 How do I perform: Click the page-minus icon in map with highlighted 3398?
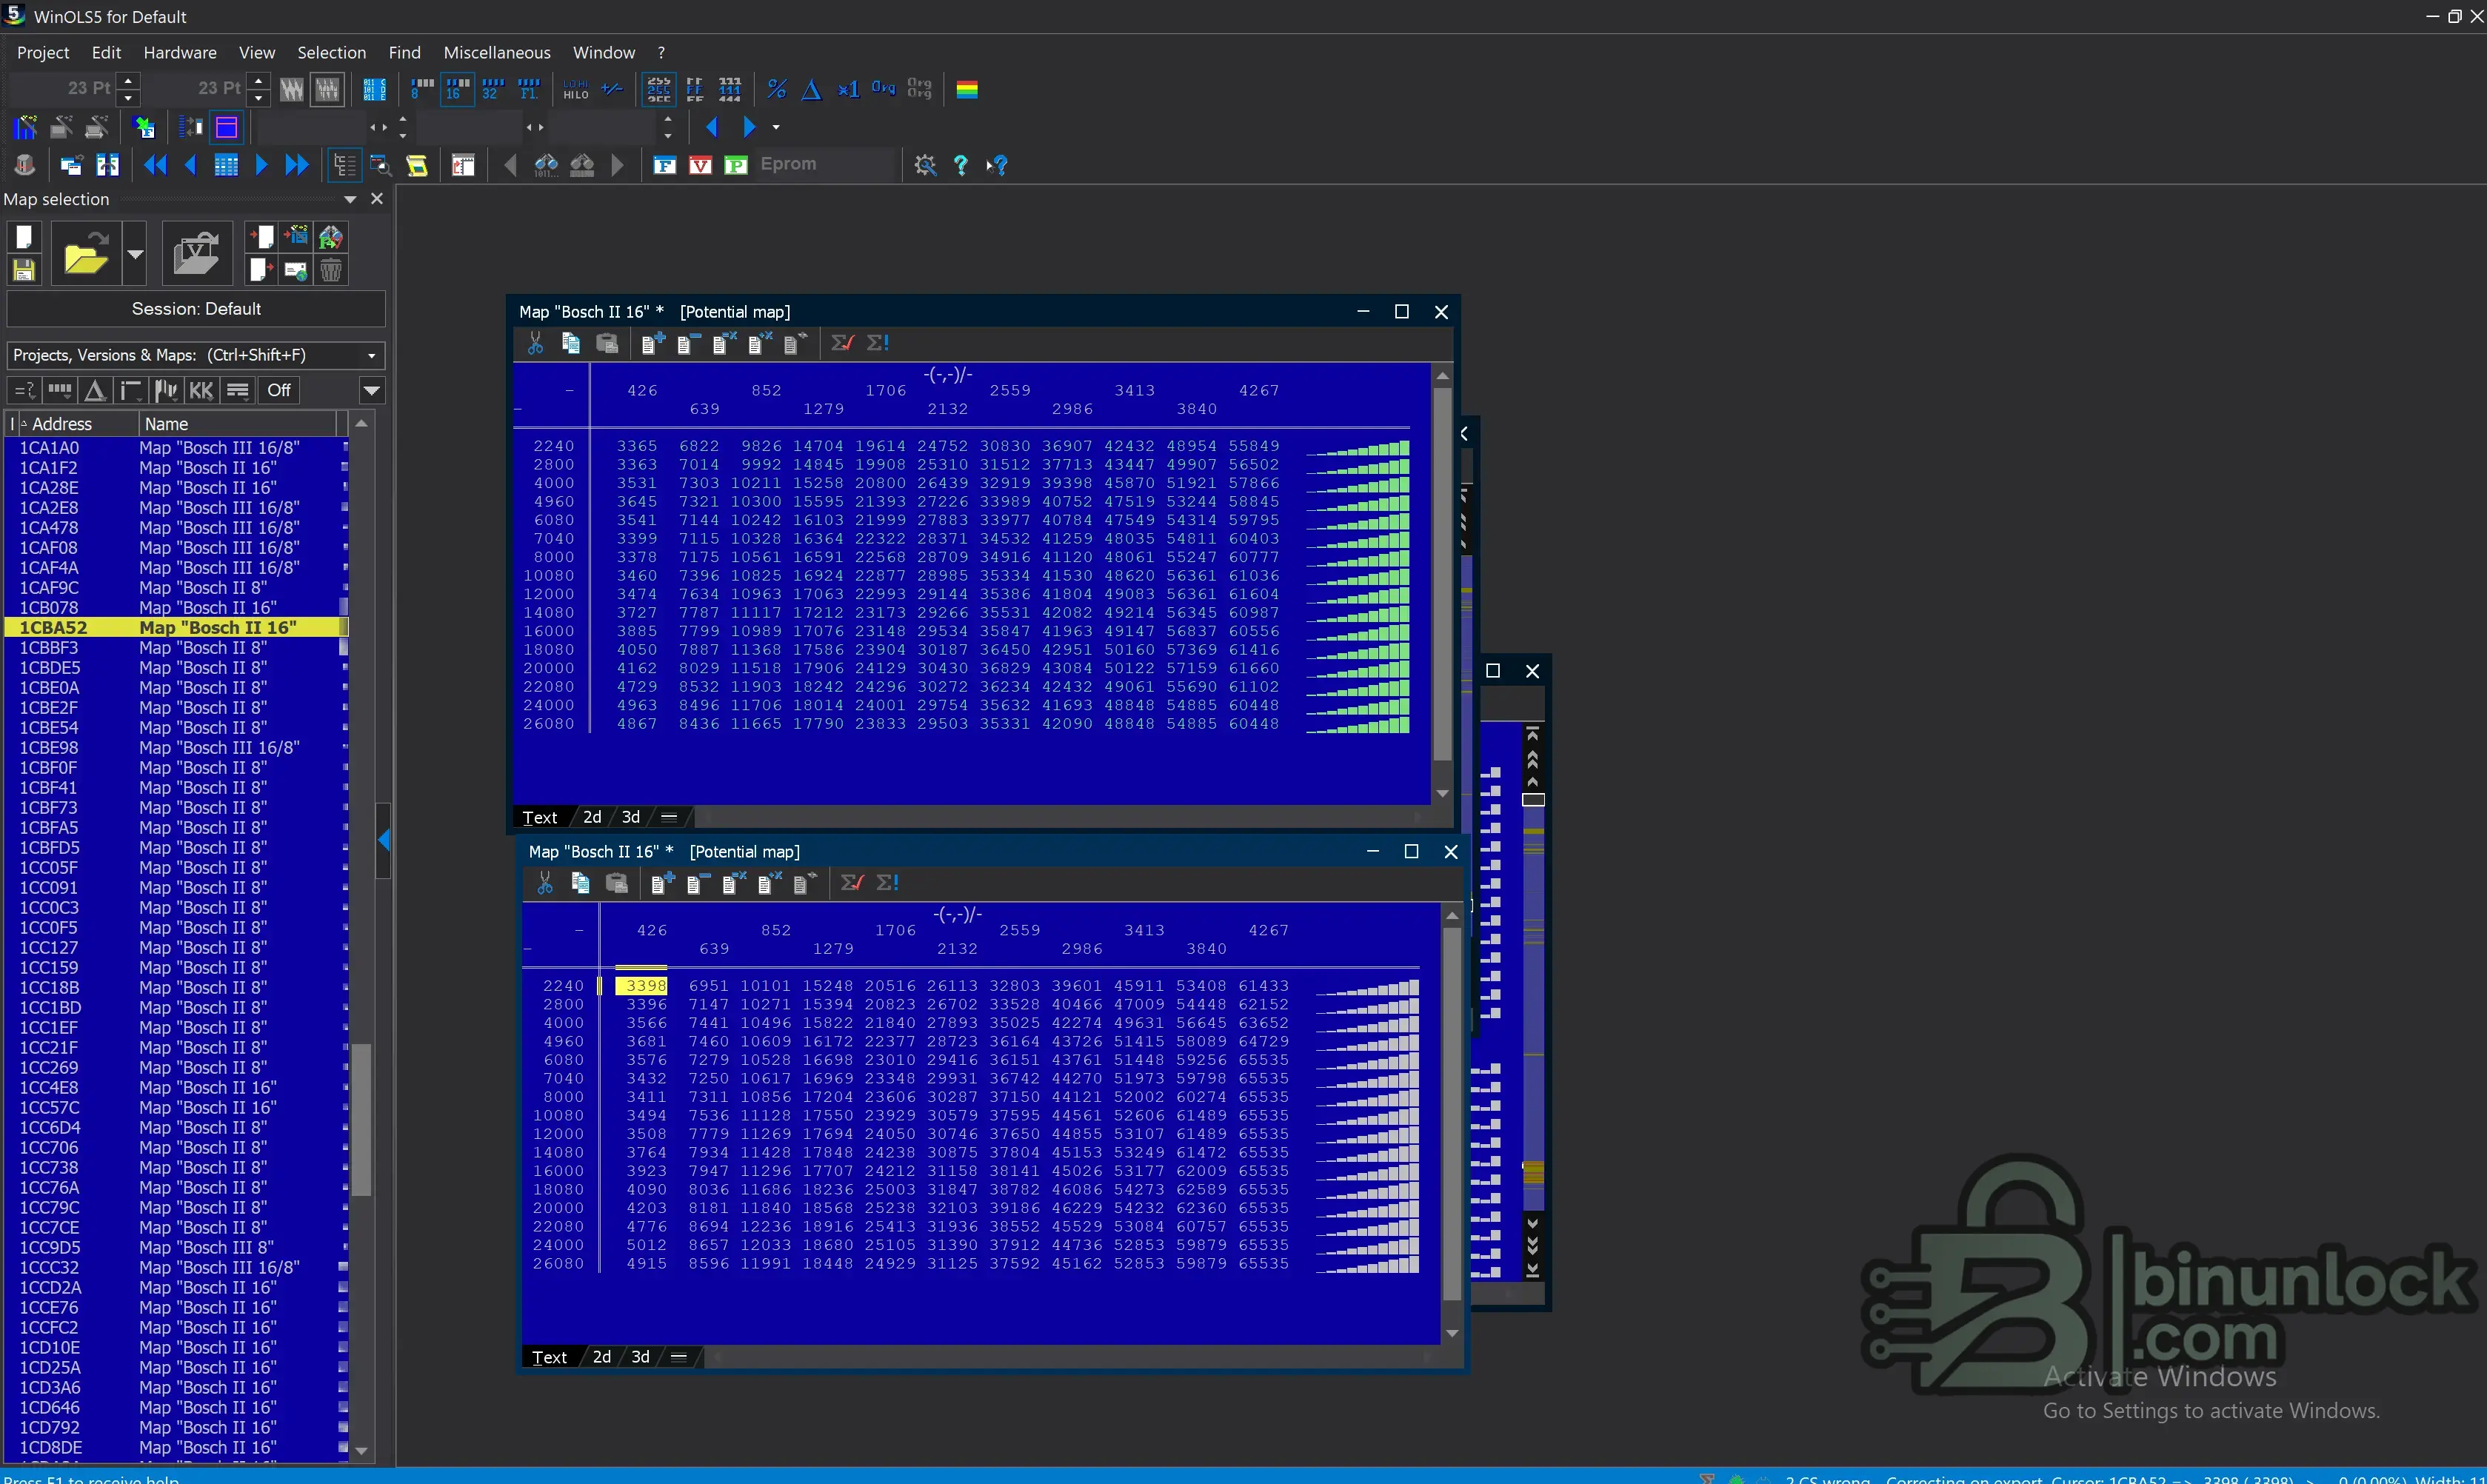click(698, 883)
